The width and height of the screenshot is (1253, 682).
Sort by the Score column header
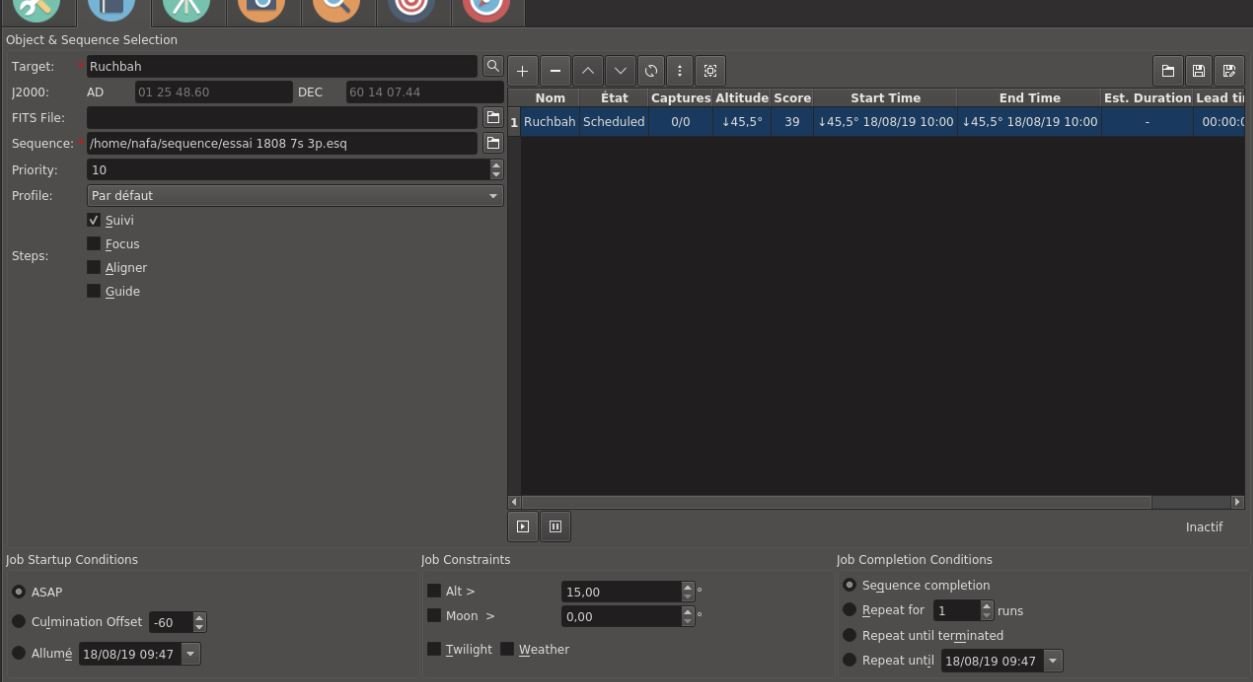click(x=792, y=98)
